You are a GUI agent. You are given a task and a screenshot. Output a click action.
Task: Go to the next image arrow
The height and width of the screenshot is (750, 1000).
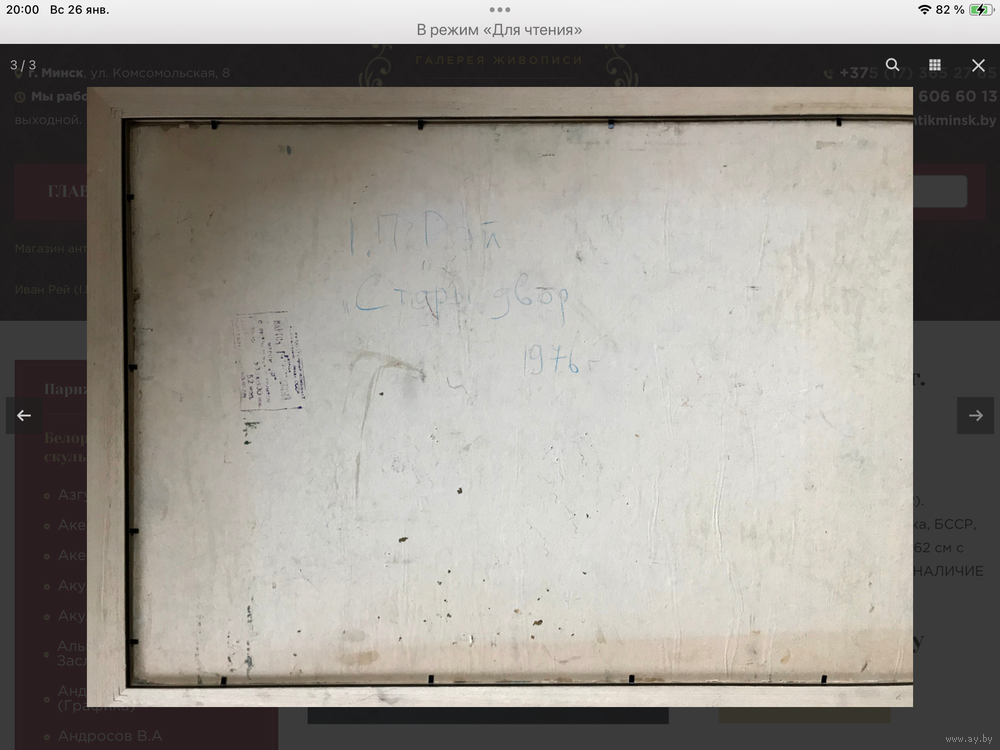click(x=975, y=416)
